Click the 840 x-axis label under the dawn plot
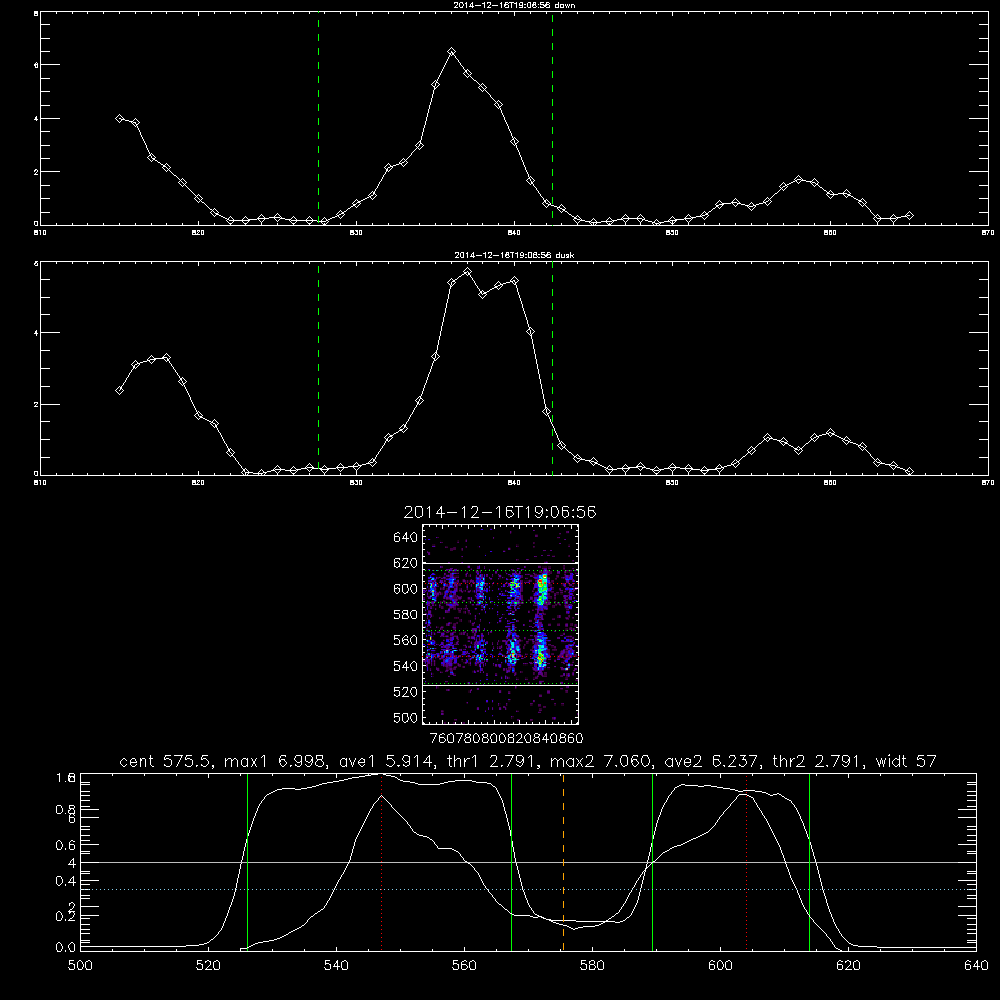Viewport: 1000px width, 1000px height. (x=515, y=233)
